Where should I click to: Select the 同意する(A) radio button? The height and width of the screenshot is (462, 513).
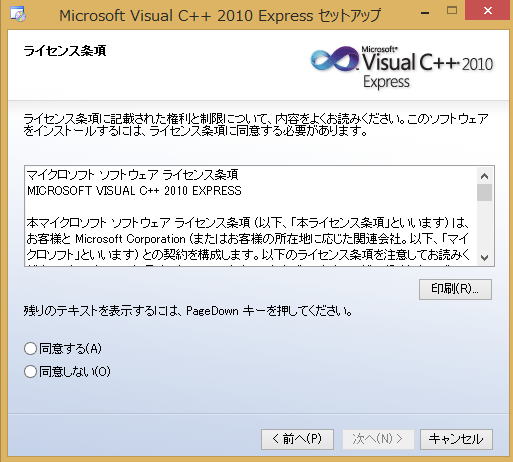click(x=30, y=349)
